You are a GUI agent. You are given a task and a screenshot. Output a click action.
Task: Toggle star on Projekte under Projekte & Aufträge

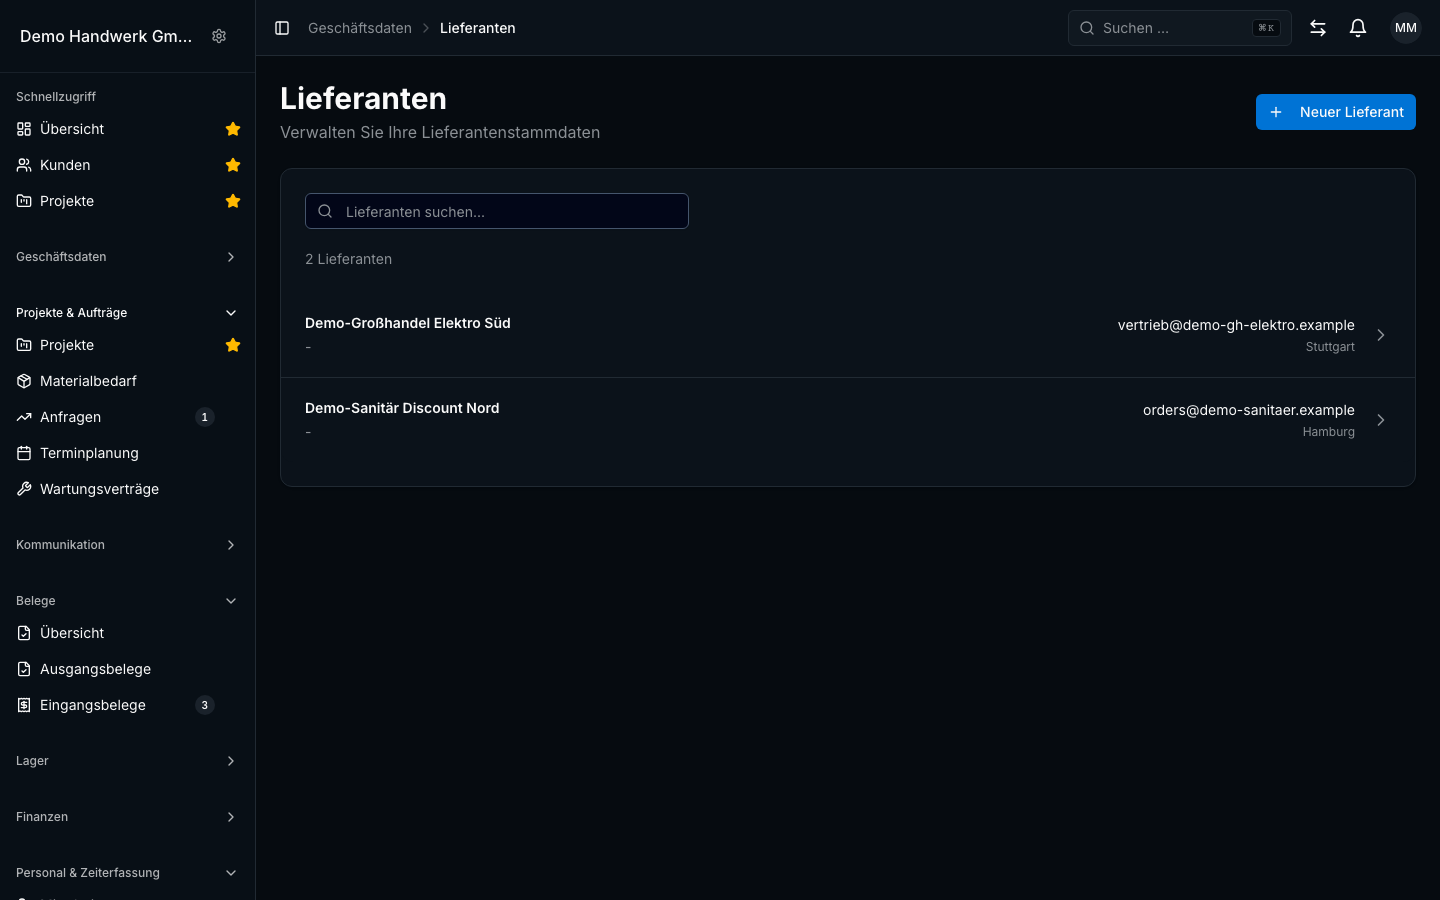233,345
